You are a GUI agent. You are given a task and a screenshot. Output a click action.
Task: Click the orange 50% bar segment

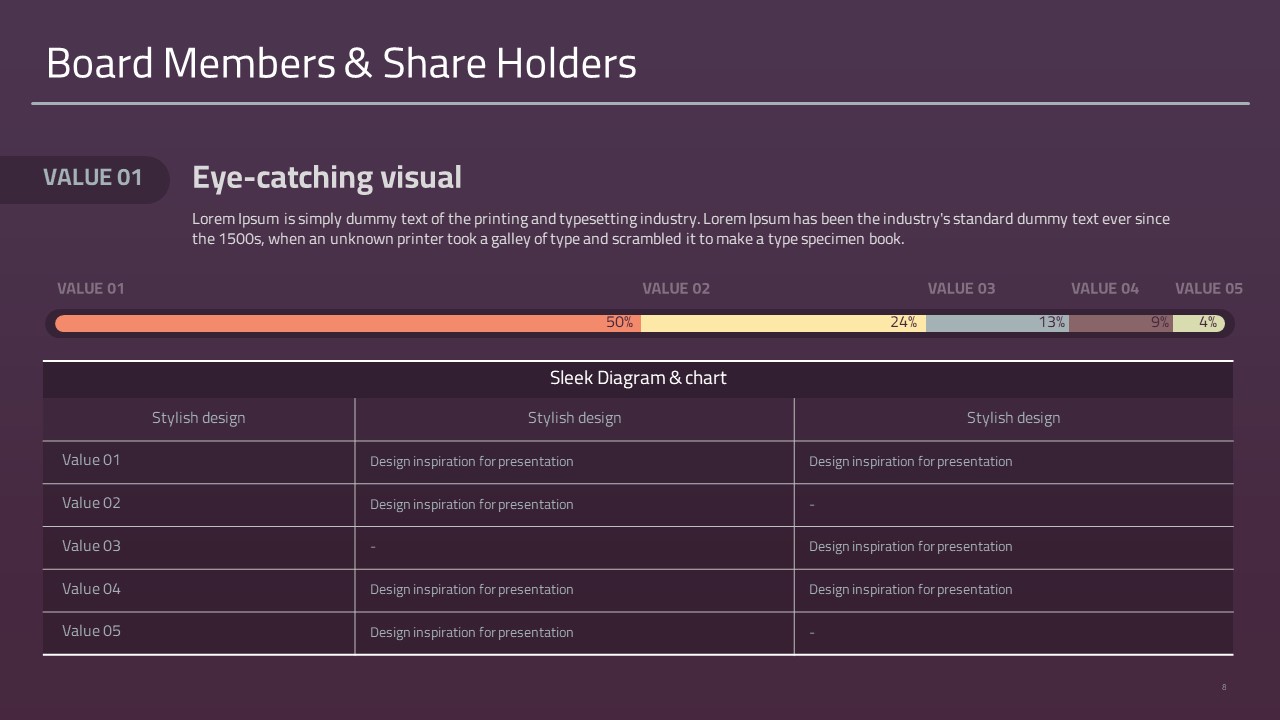[x=348, y=323]
